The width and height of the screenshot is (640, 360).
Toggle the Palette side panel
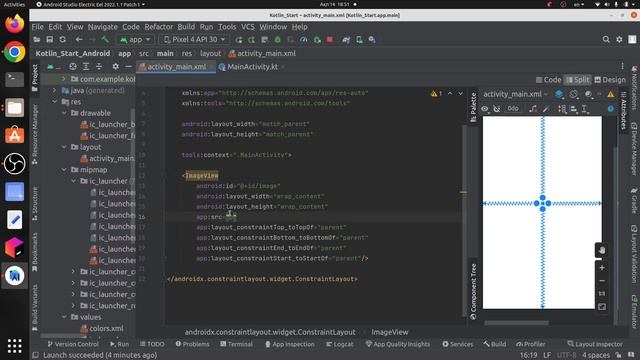tap(473, 107)
